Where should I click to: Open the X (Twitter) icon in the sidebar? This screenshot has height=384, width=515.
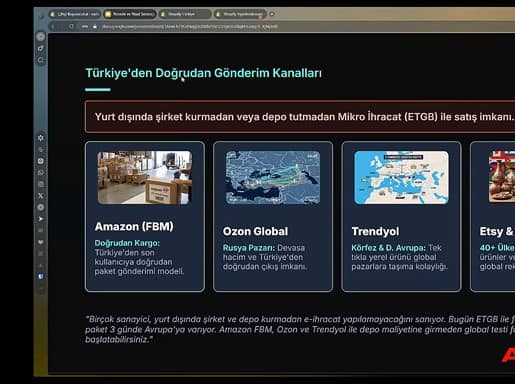[41, 196]
